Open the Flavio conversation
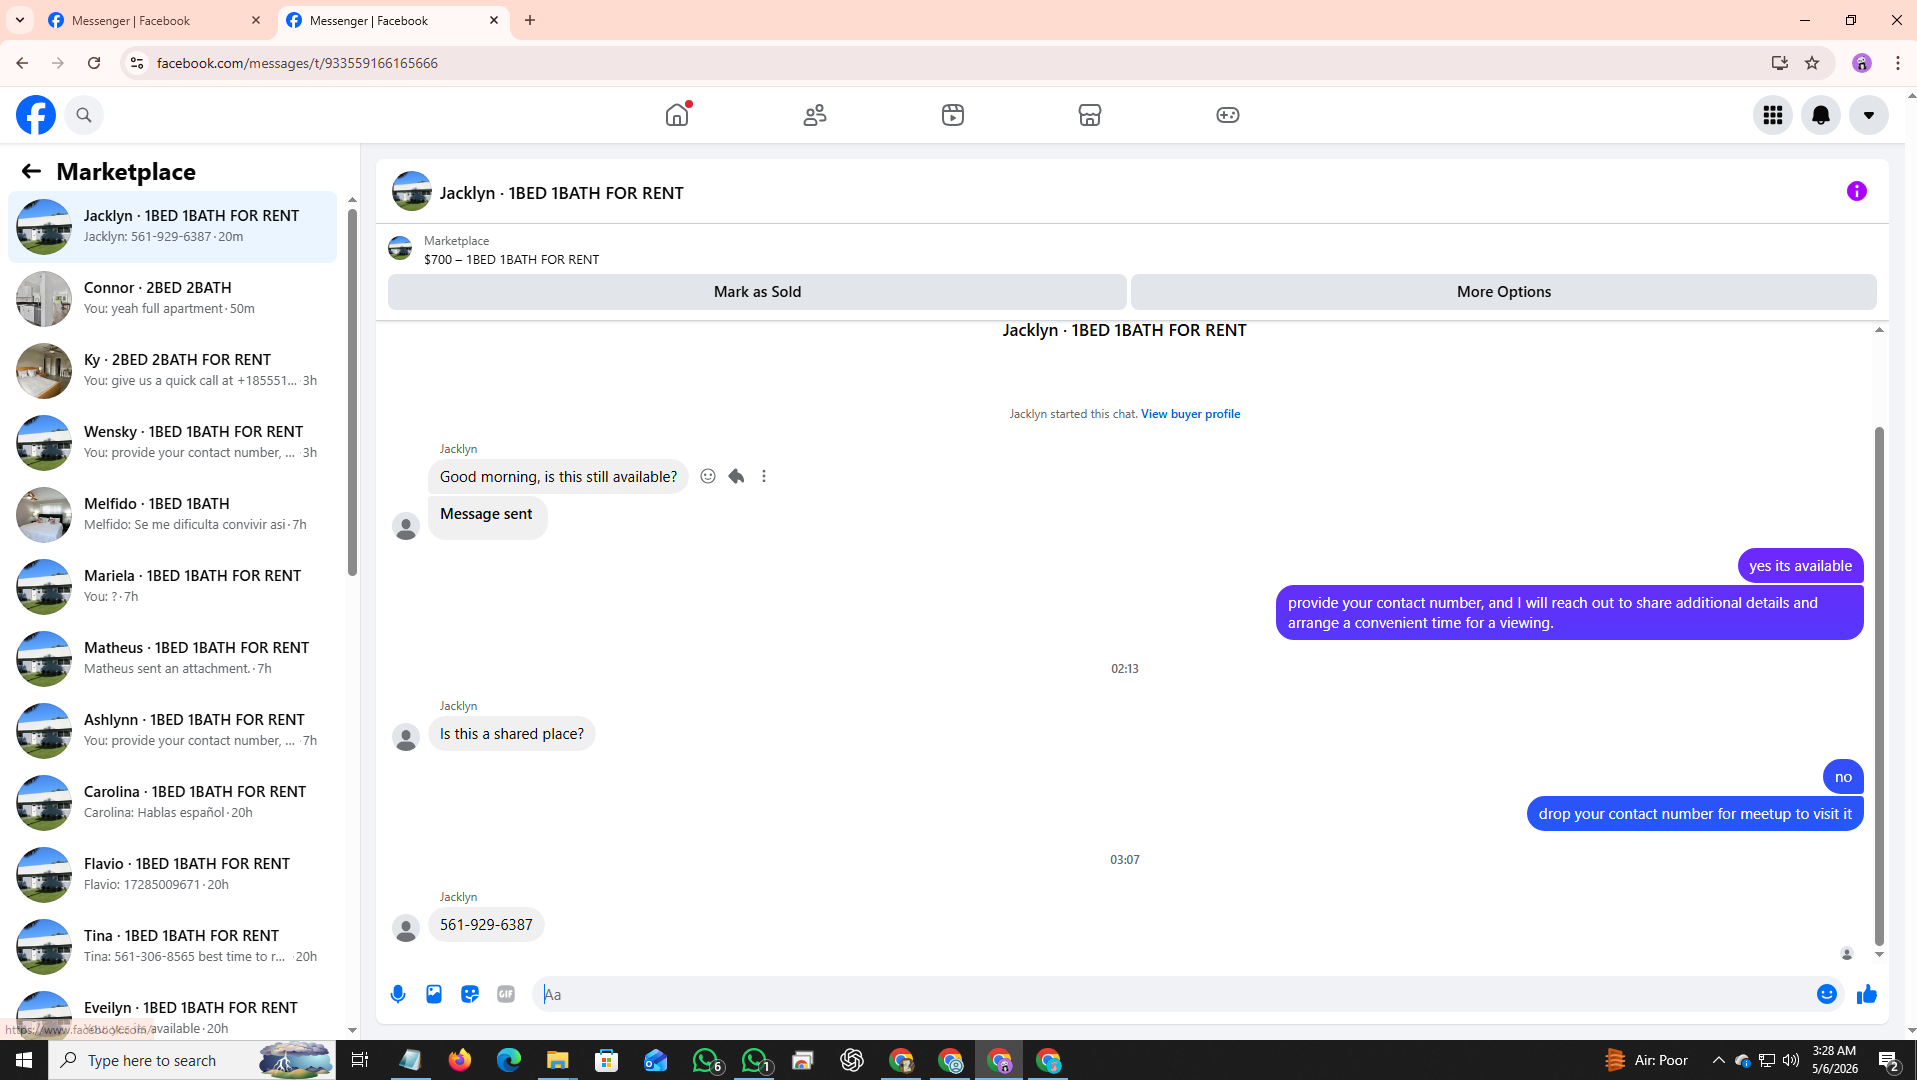Image resolution: width=1917 pixels, height=1080 pixels. tap(172, 875)
